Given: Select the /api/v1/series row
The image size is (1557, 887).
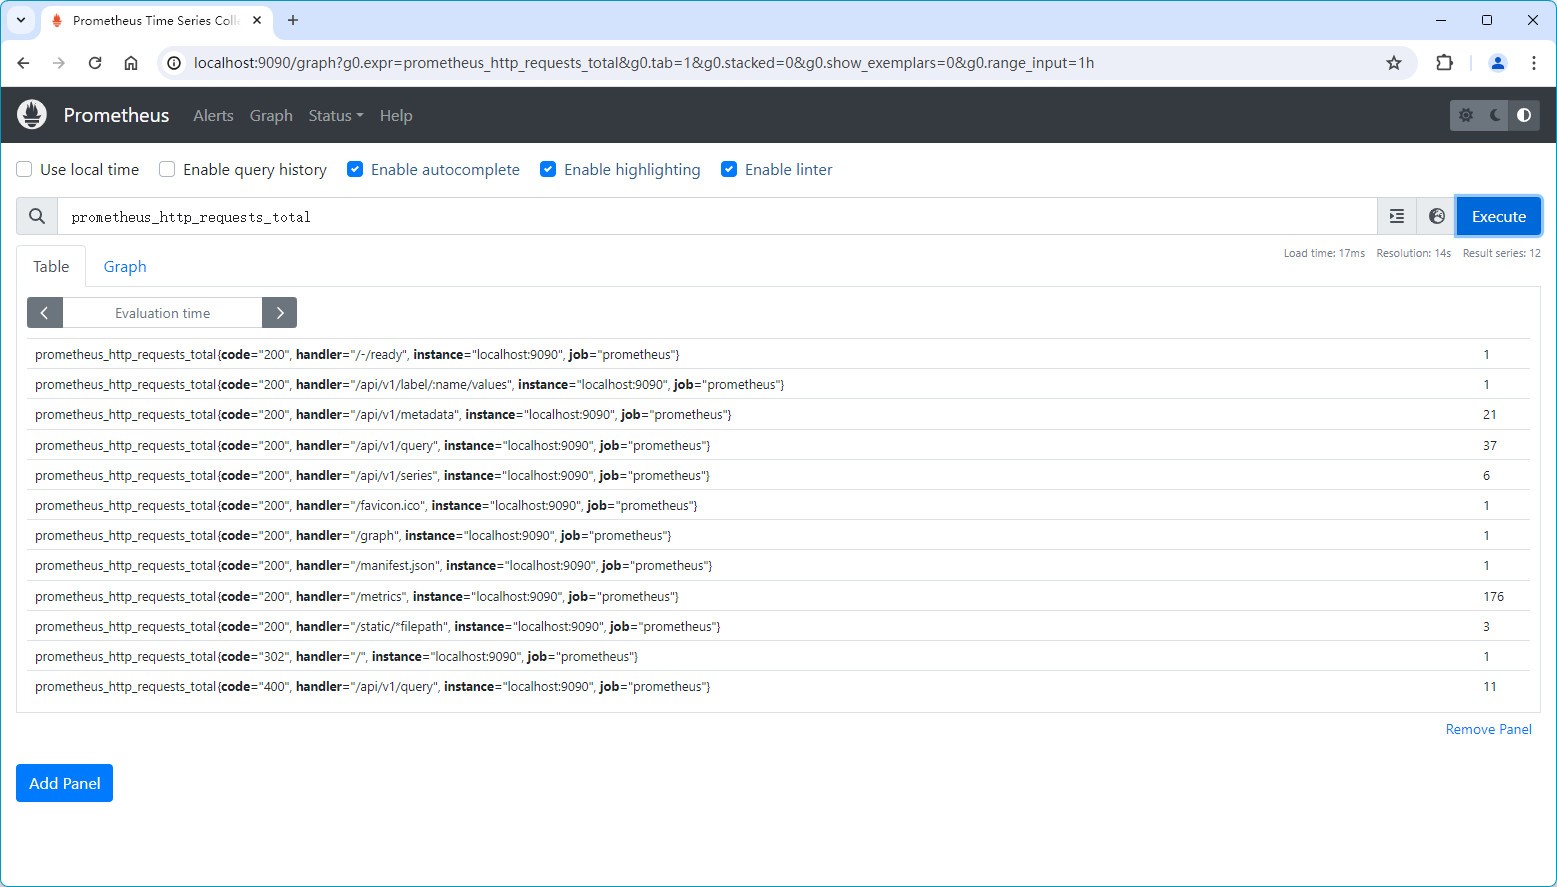Looking at the screenshot, I should point(778,475).
